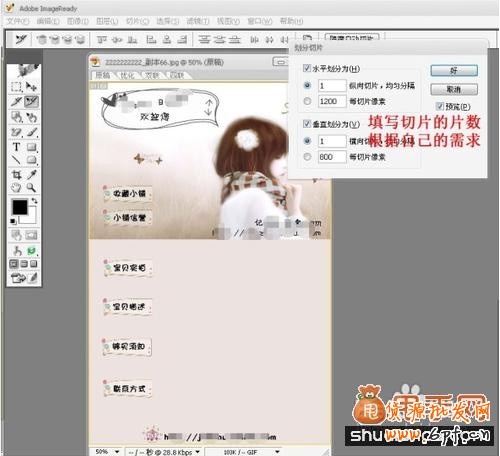Select the Tab Rectangle tool
The height and width of the screenshot is (456, 500).
point(32,160)
